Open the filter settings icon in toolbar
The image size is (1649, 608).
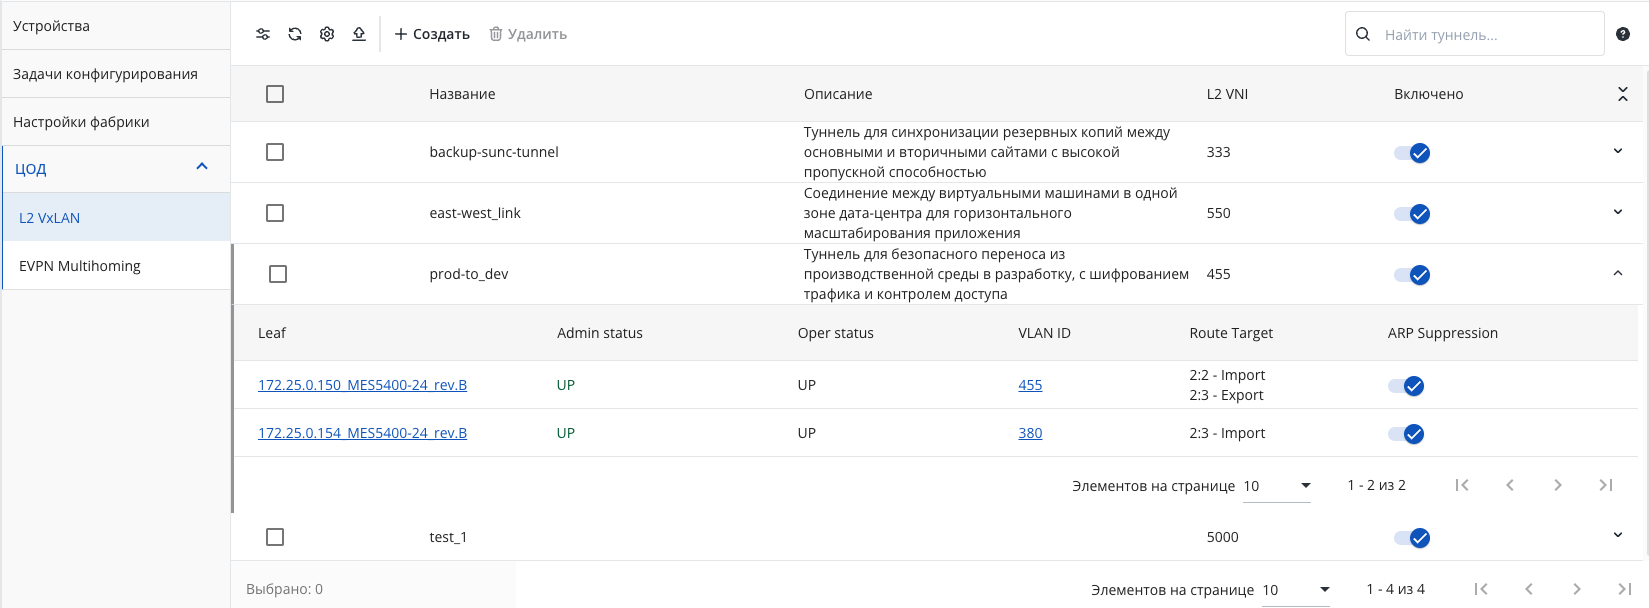pos(263,34)
